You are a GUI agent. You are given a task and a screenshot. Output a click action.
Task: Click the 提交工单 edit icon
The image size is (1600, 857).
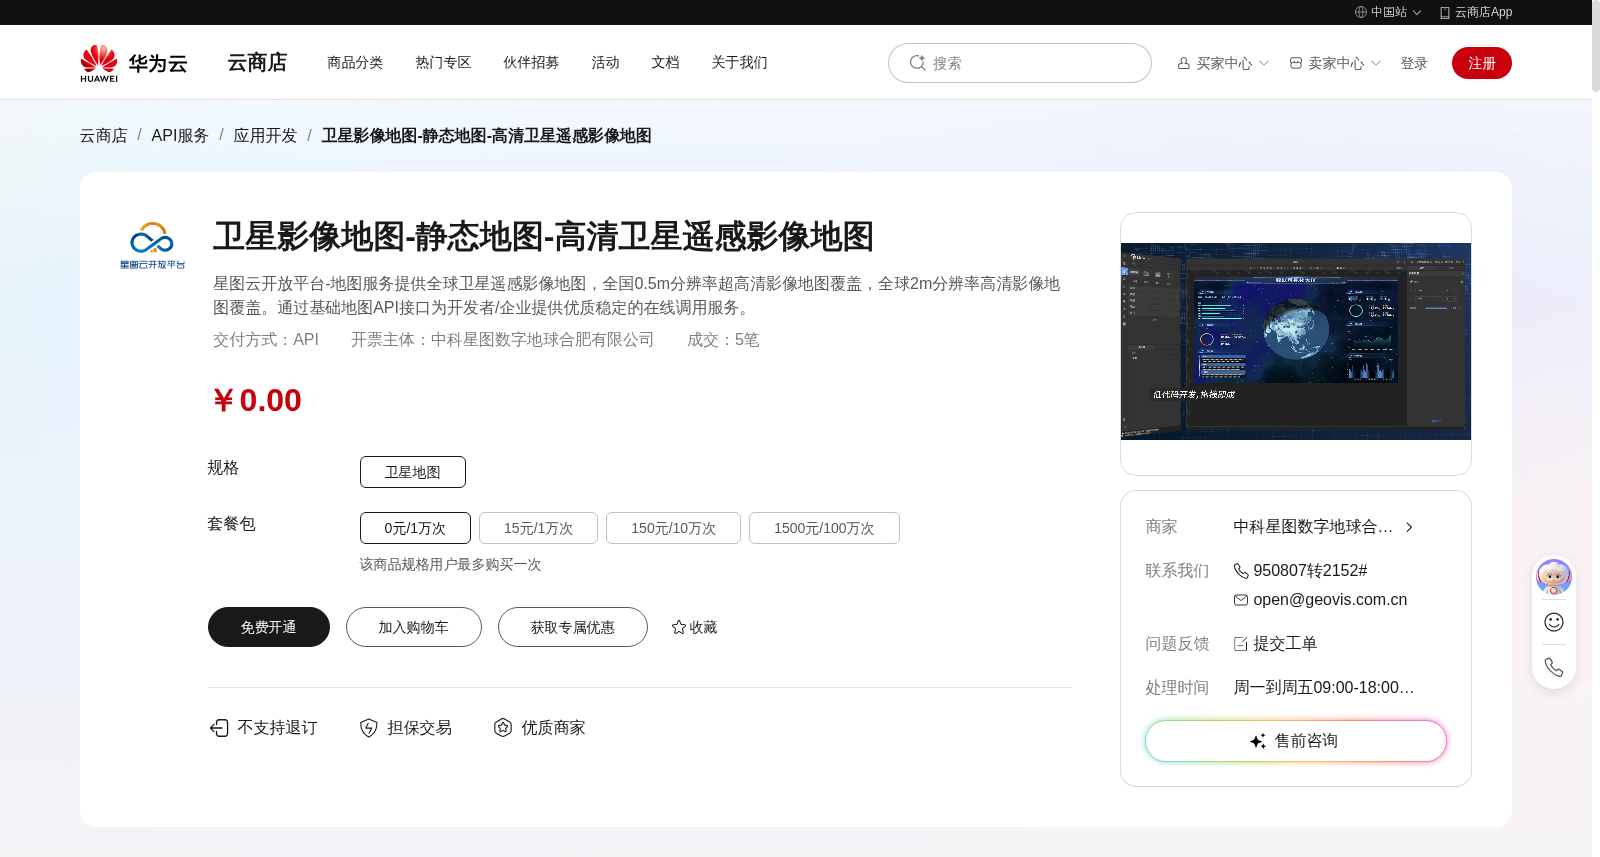pos(1241,644)
